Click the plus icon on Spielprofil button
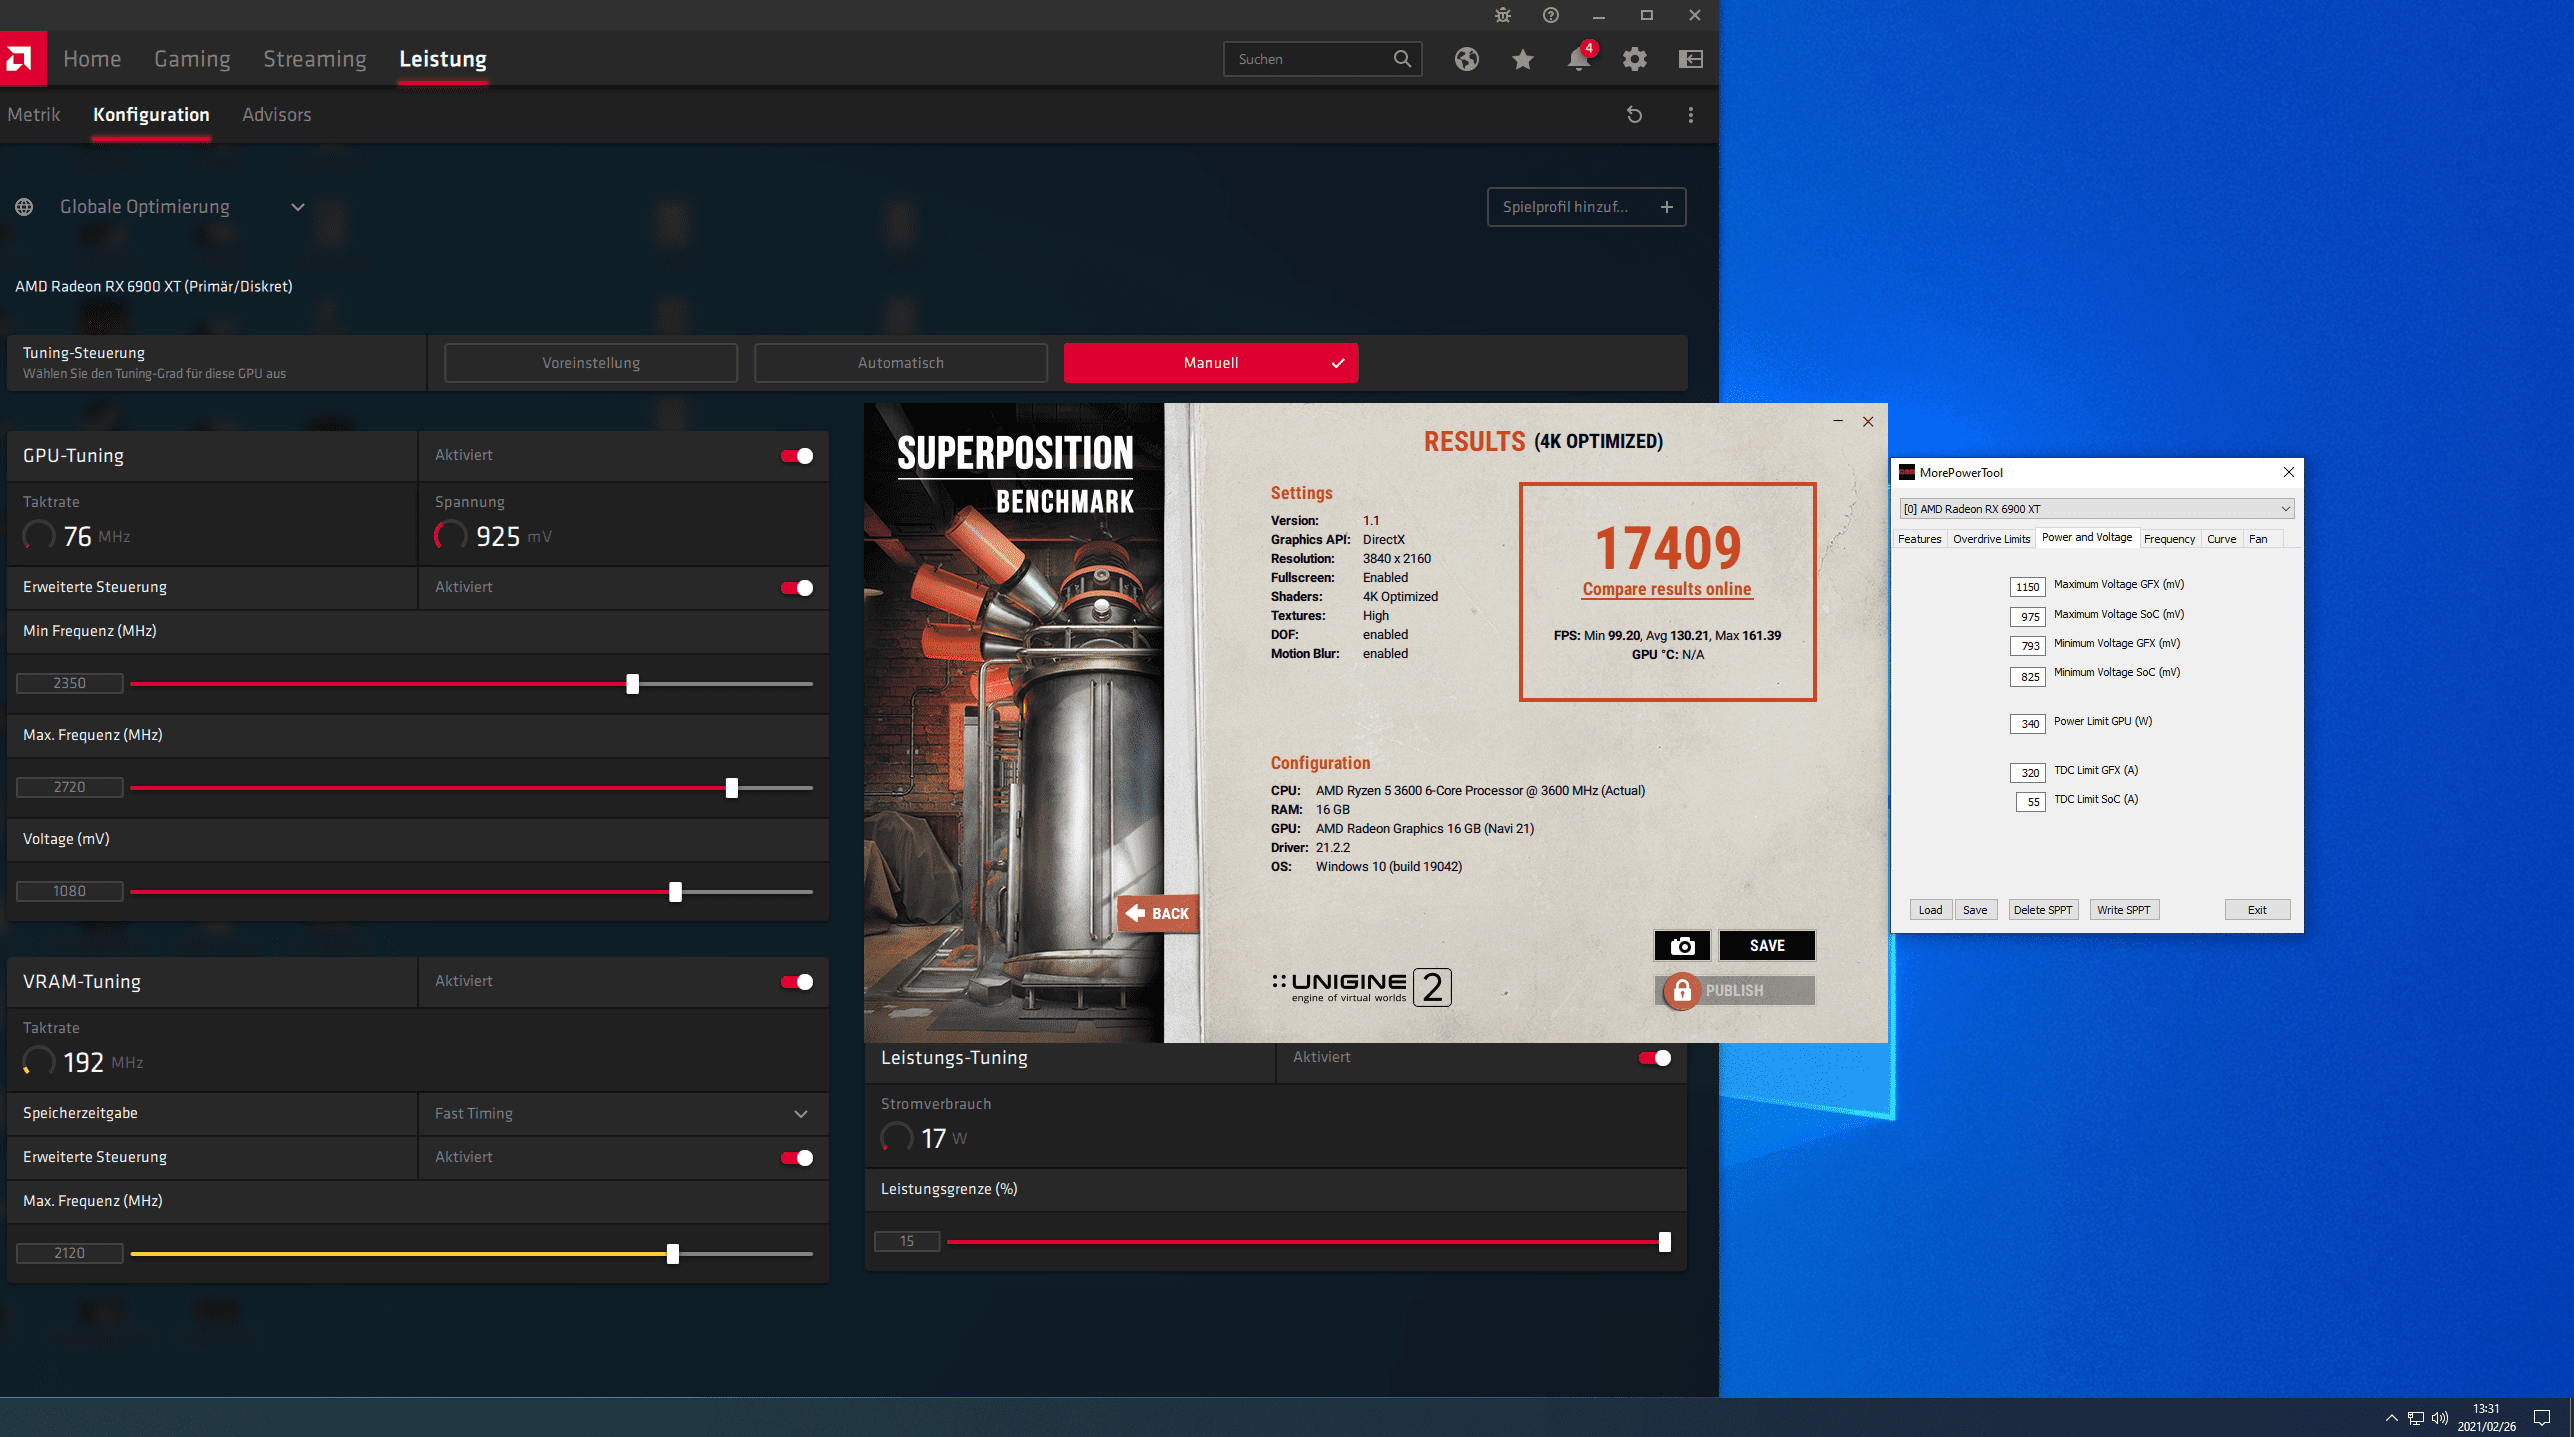The image size is (2574, 1437). [1666, 207]
